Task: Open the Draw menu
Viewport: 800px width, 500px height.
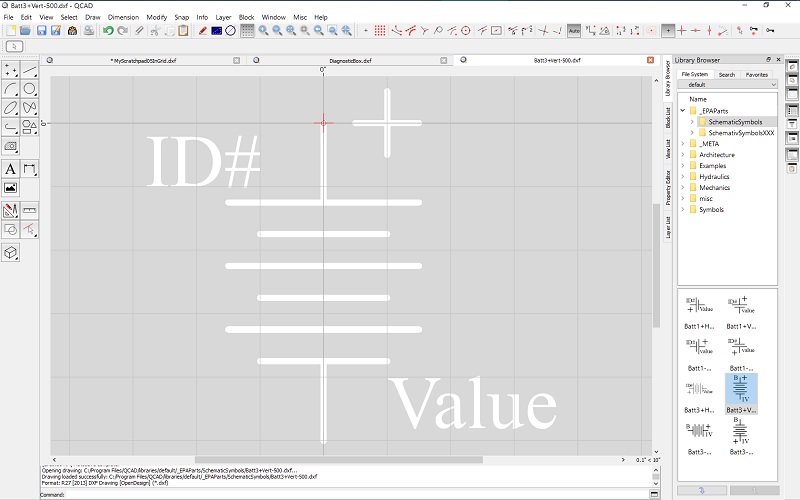Action: click(92, 17)
